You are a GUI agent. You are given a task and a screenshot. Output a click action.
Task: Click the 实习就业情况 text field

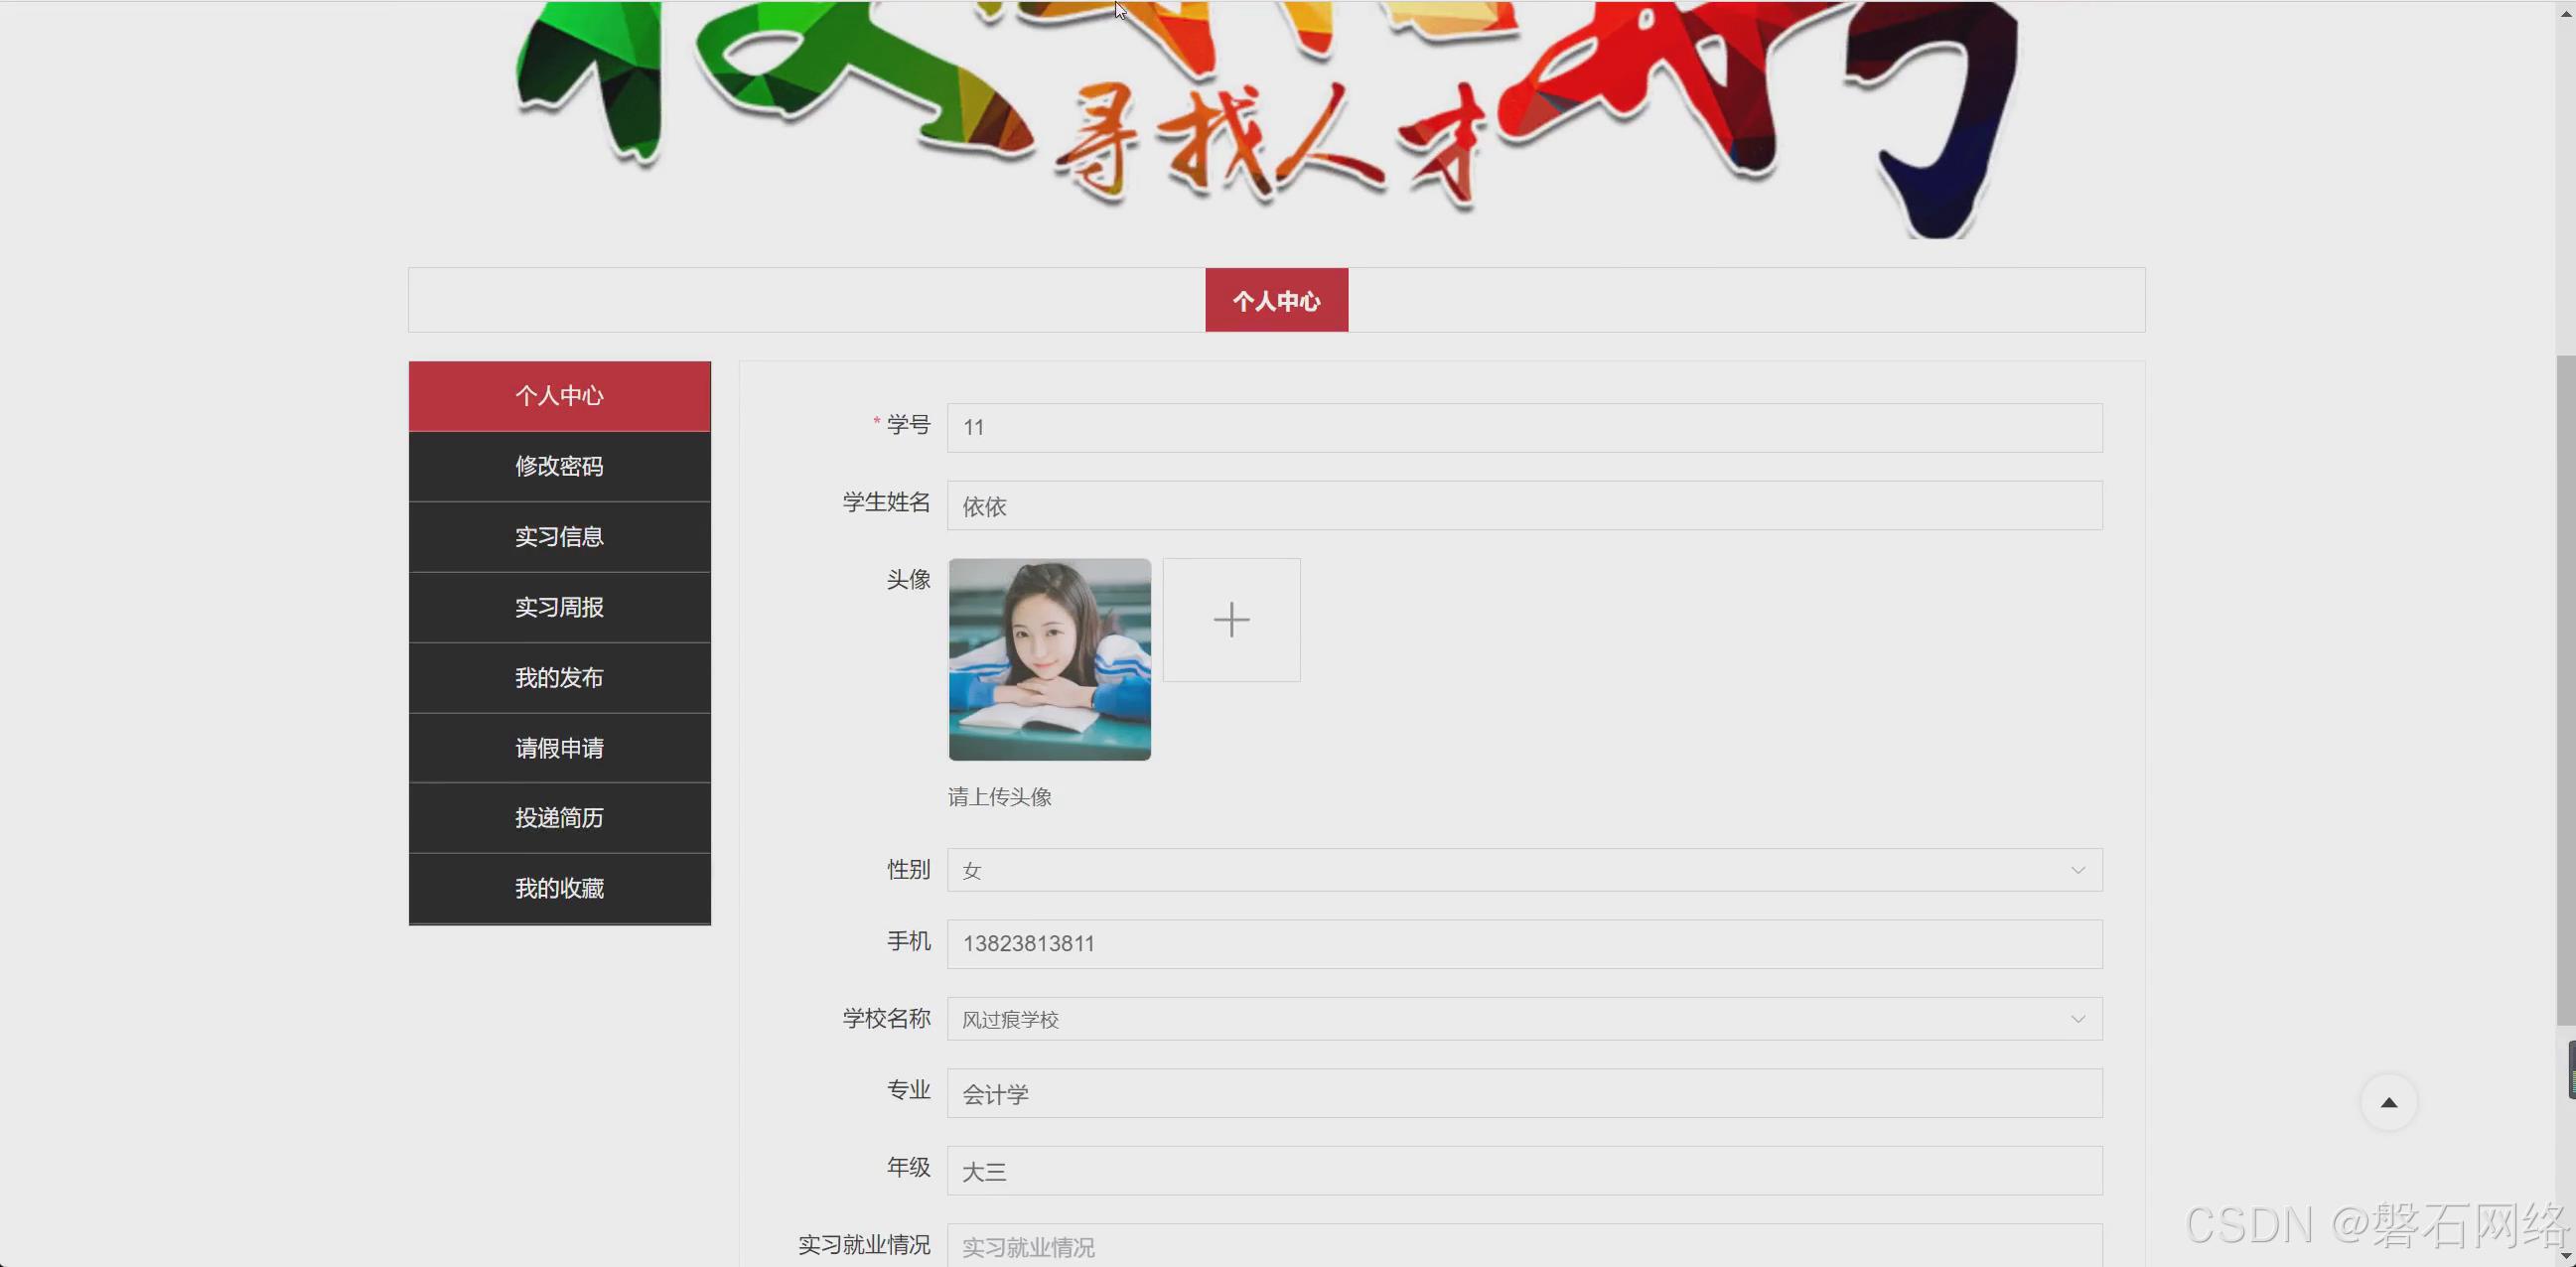click(x=1522, y=1246)
